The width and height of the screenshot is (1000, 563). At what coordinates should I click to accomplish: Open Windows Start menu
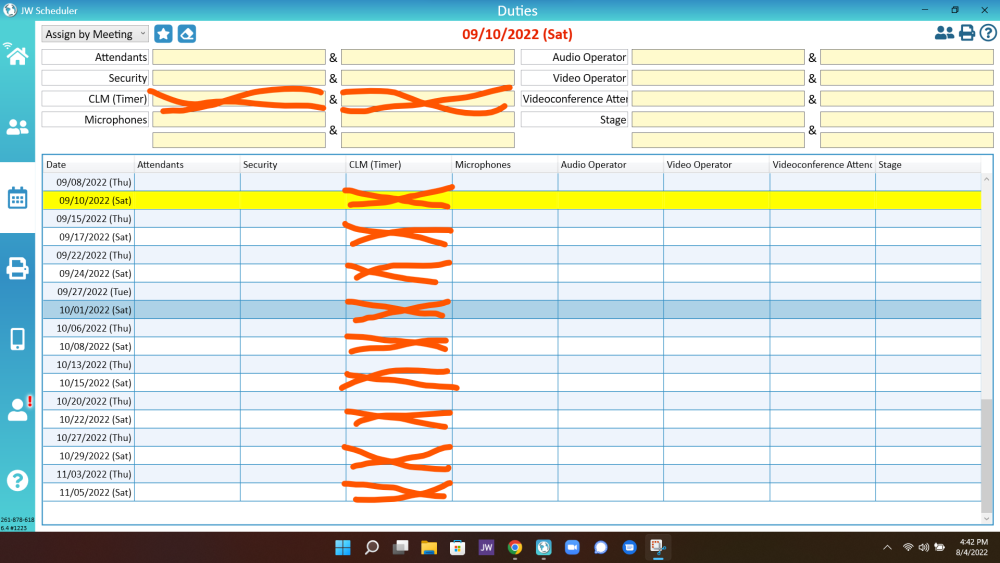343,547
